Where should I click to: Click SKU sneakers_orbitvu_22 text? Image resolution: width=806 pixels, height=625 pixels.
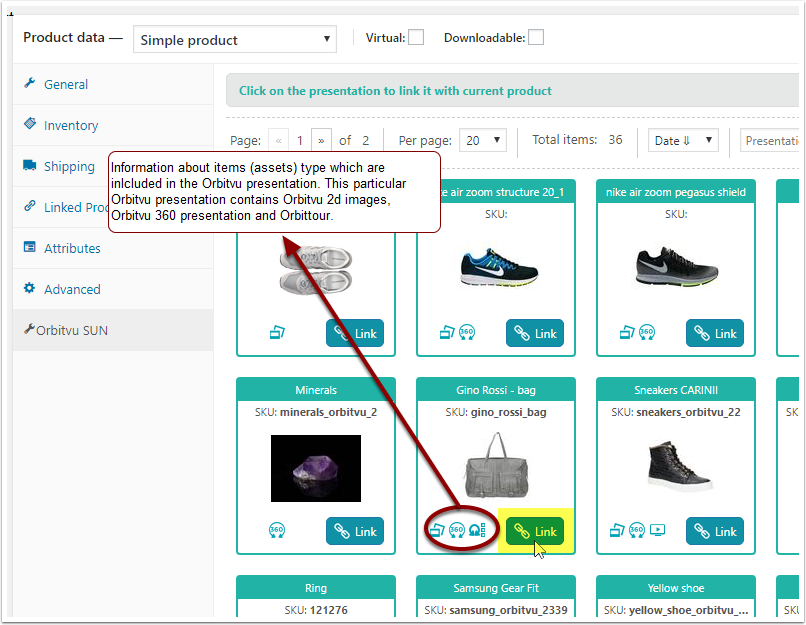(676, 412)
